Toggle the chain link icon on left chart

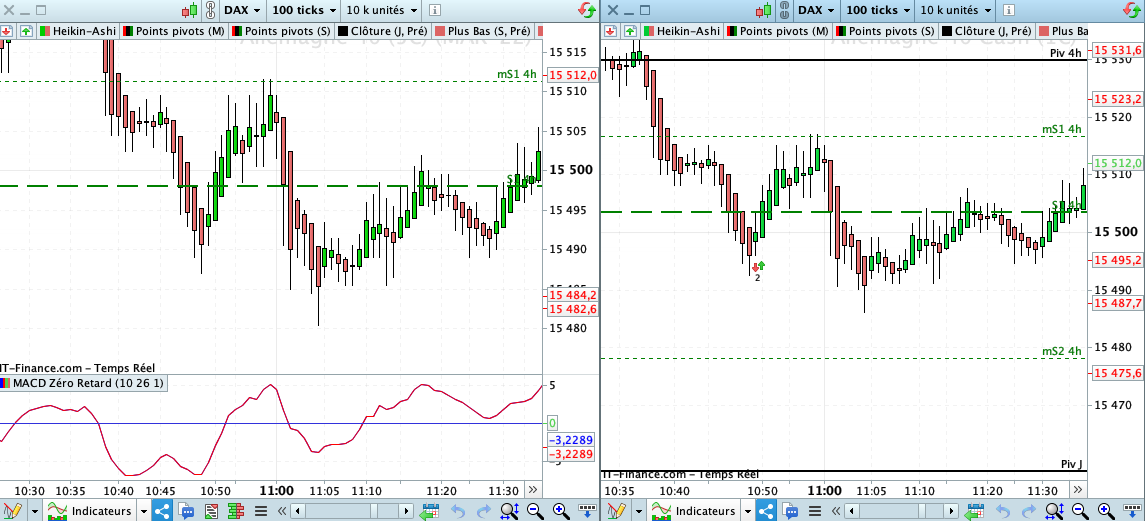(x=210, y=10)
